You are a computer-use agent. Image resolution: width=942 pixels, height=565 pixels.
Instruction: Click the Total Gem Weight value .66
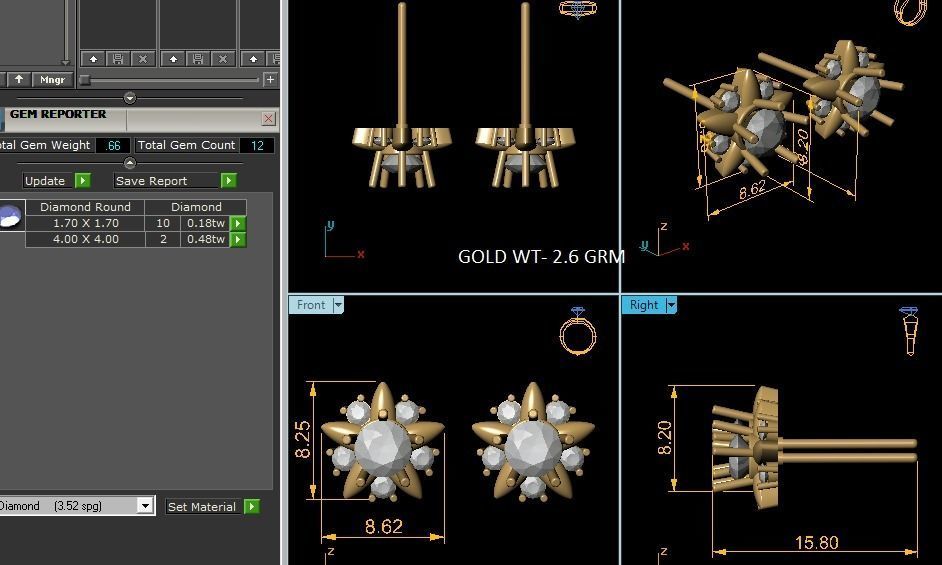tap(113, 145)
